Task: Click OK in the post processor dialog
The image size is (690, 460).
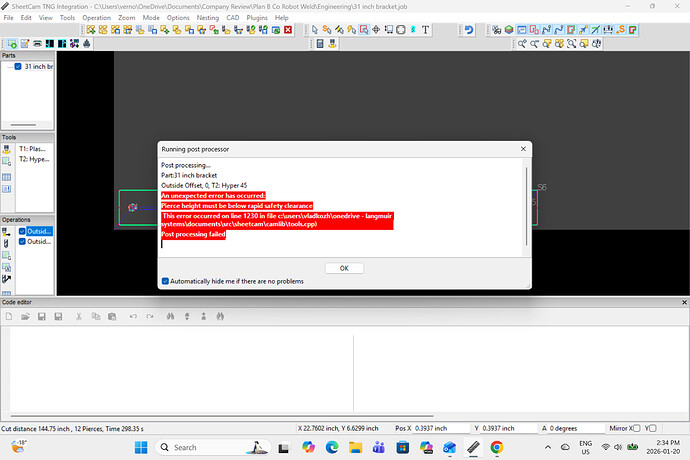Action: click(344, 268)
